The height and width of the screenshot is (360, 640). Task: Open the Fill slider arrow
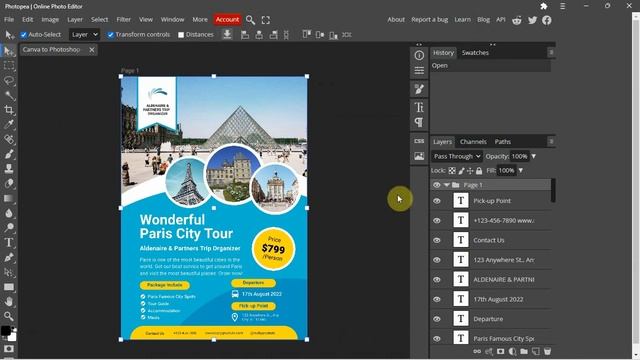pyautogui.click(x=520, y=171)
